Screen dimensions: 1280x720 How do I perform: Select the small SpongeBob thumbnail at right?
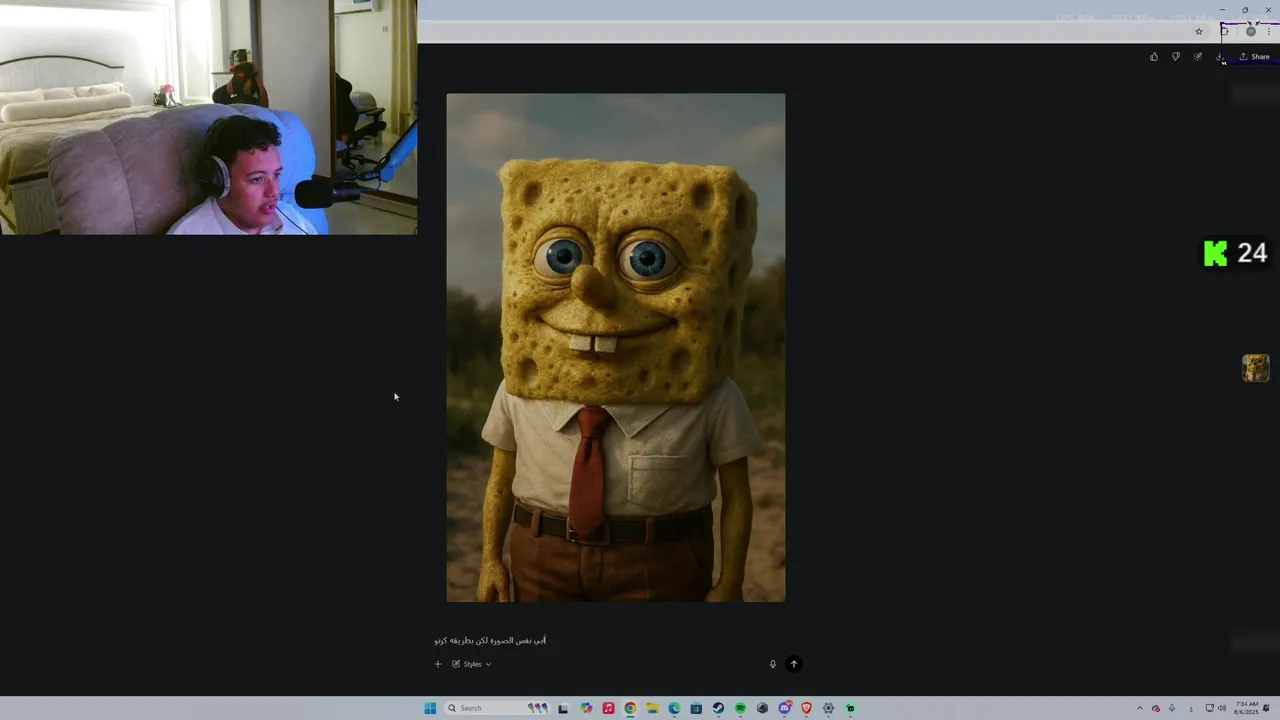pos(1256,368)
